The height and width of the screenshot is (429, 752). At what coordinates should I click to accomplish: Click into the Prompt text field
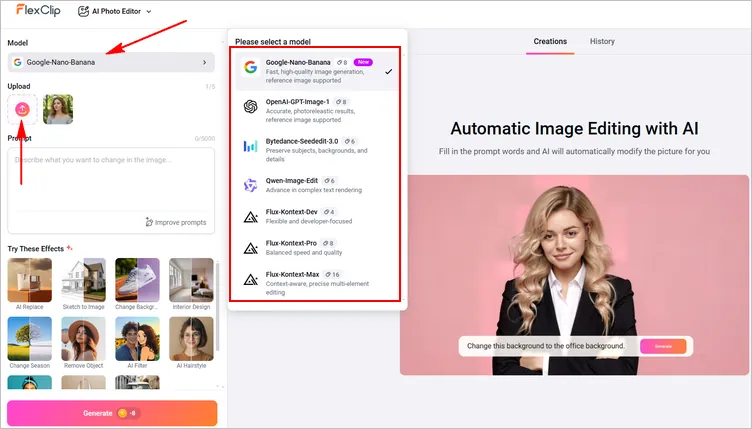point(110,180)
